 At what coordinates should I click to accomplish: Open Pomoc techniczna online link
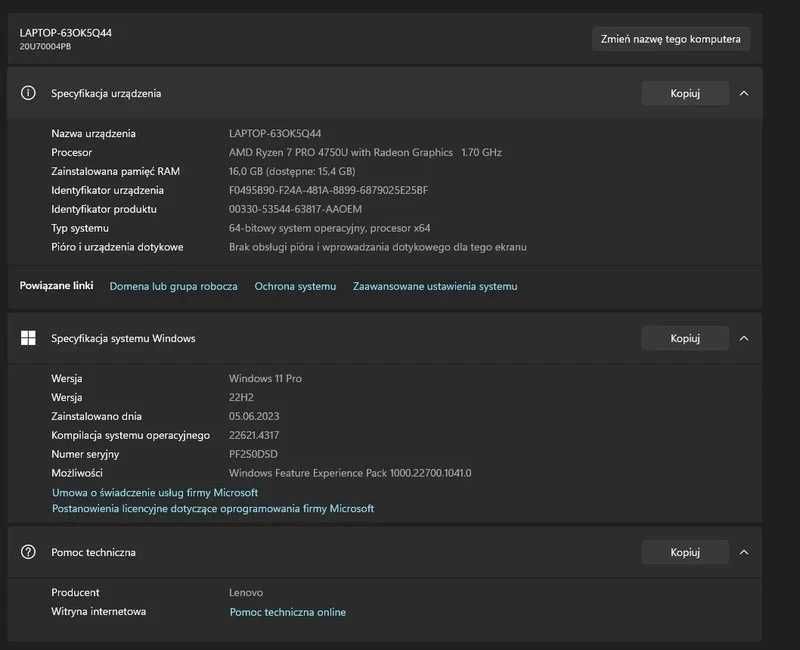pos(287,612)
